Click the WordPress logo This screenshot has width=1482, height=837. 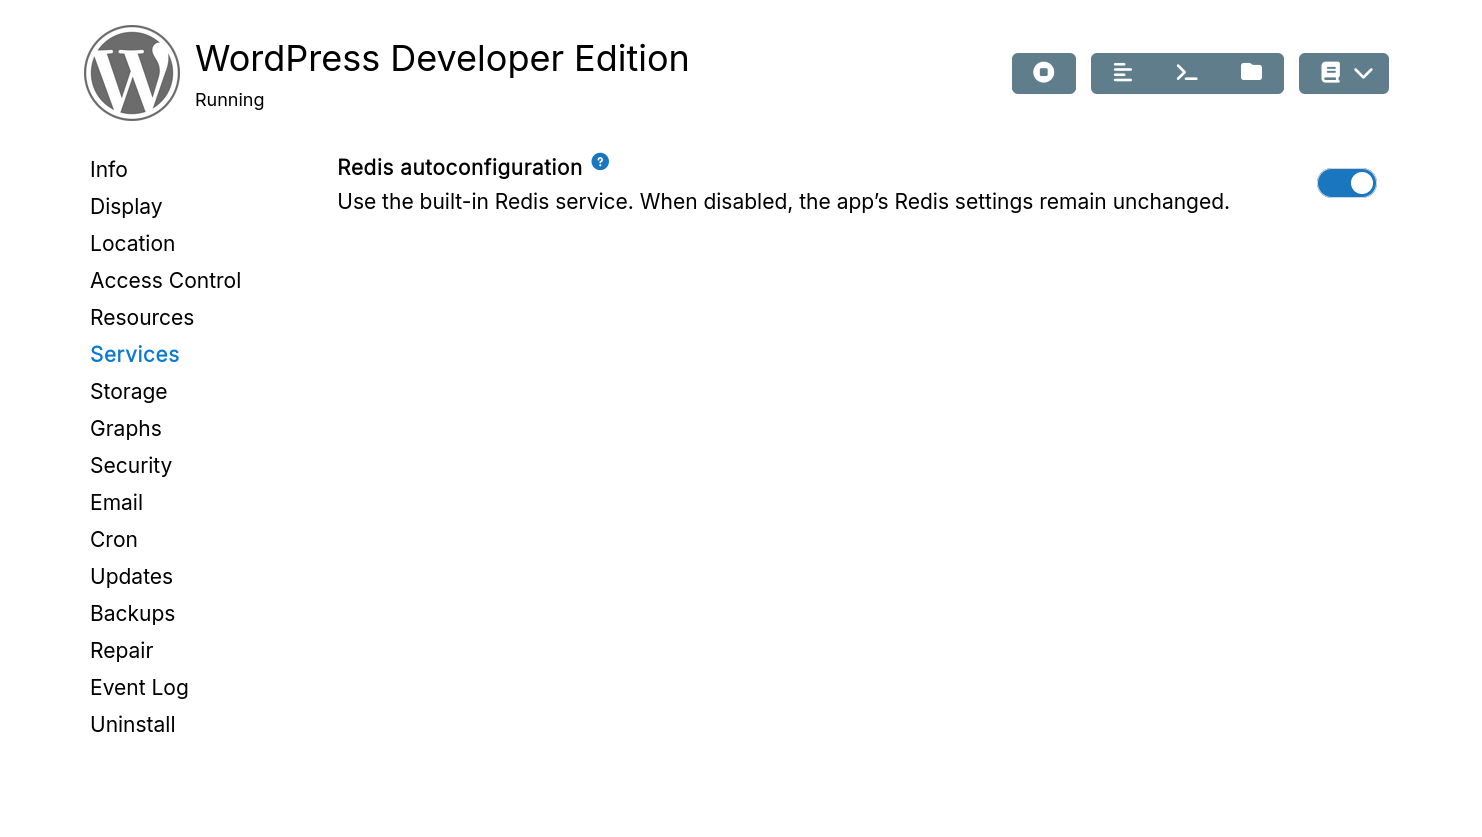point(131,72)
